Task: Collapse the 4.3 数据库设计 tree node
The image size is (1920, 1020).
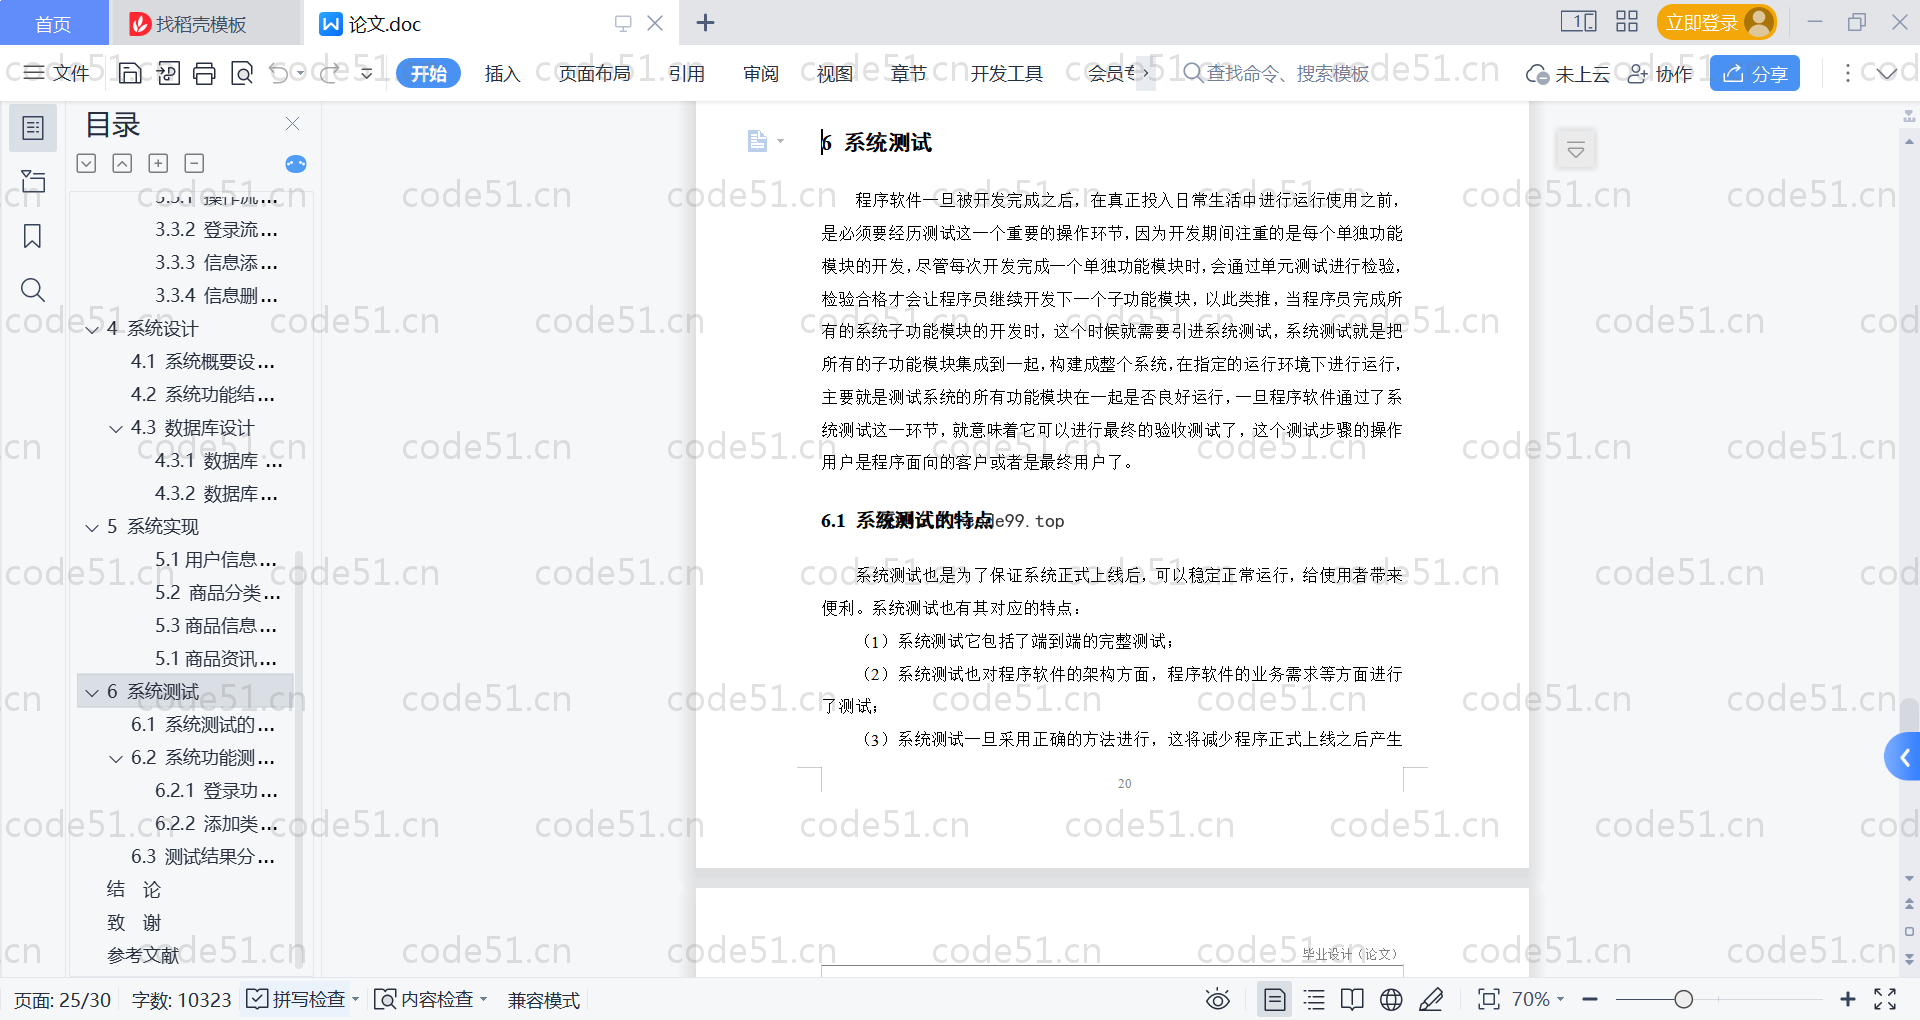Action: 116,428
